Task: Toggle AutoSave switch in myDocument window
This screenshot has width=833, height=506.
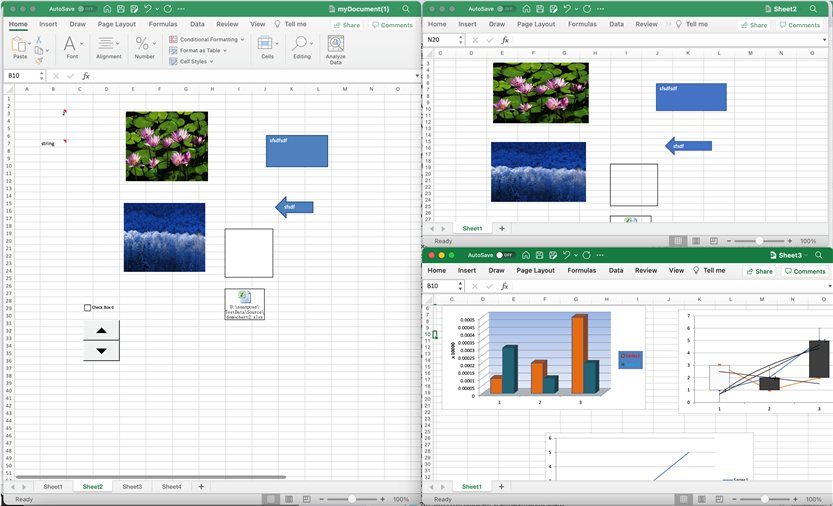Action: click(x=87, y=8)
